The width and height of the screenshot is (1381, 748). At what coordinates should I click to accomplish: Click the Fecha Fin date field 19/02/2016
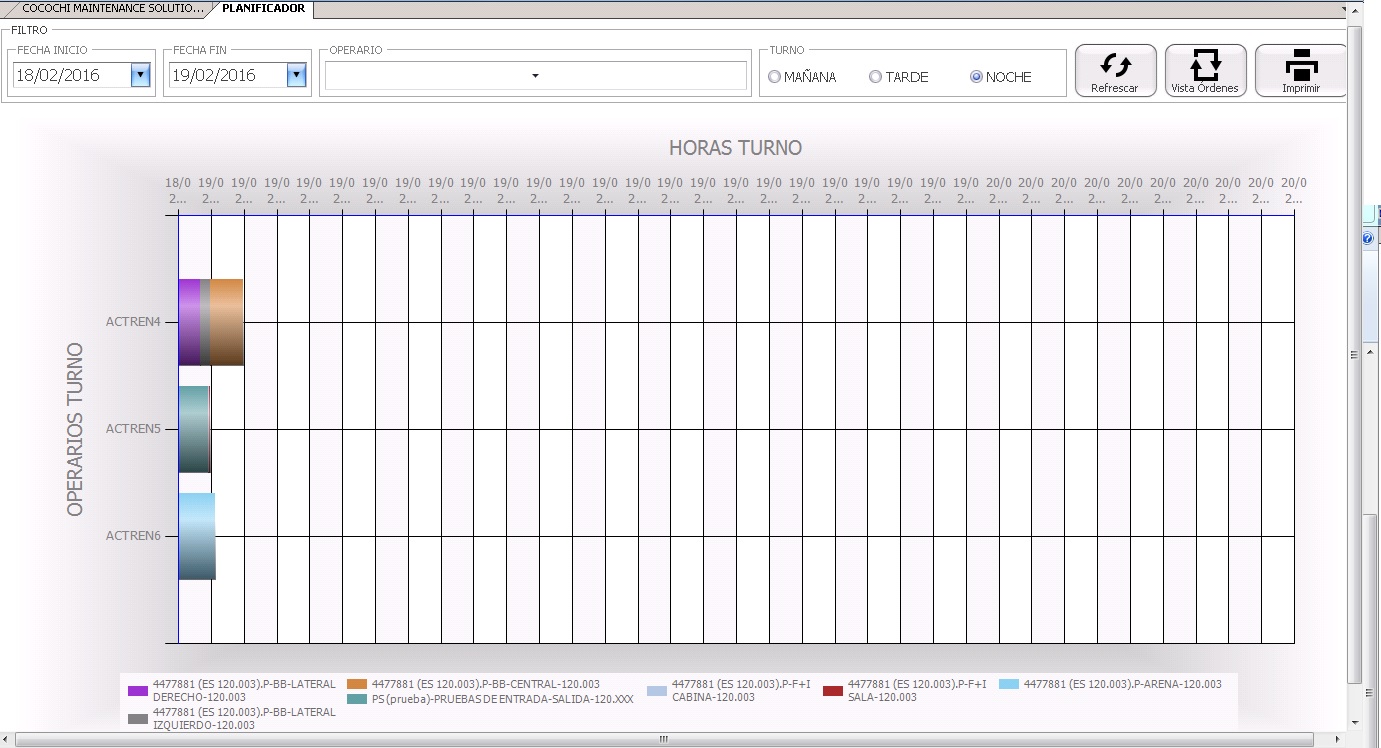pos(227,75)
